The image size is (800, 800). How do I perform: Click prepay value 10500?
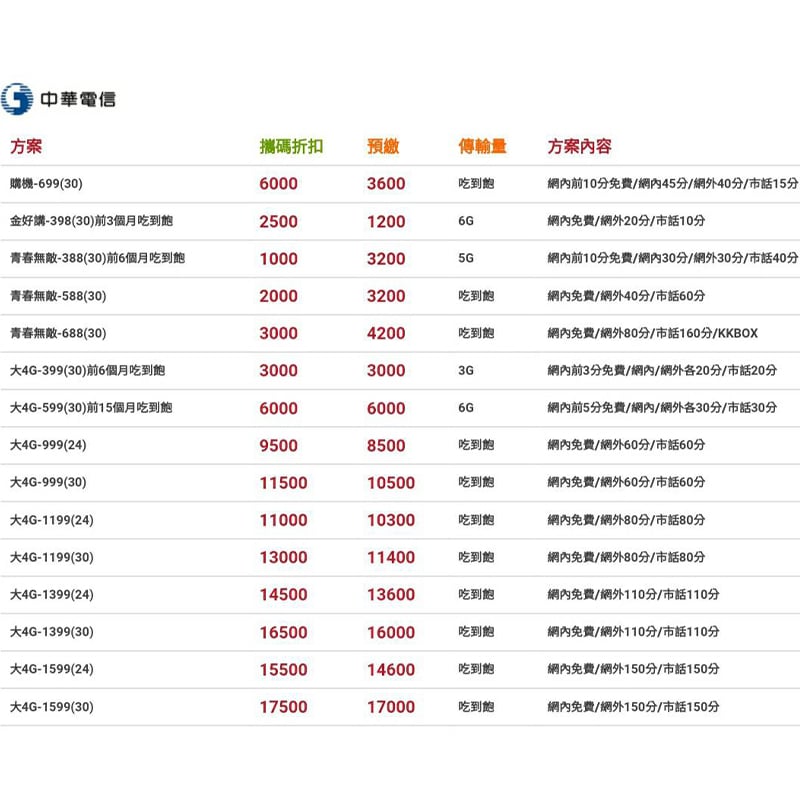[391, 483]
